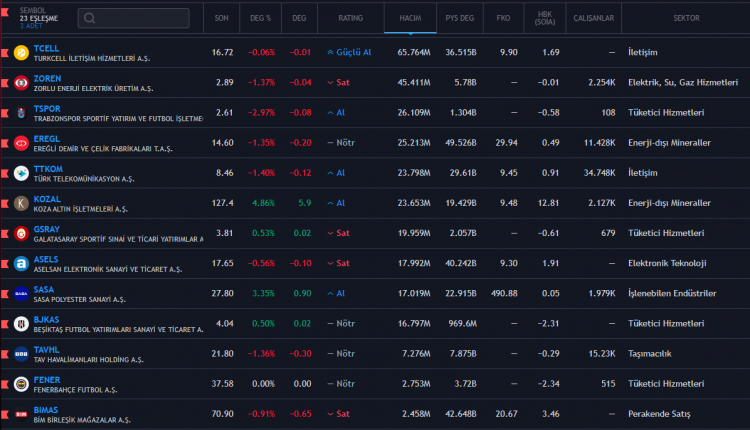Click the Galatasaray logo in GSRAY row
This screenshot has height=430, width=750.
[x=21, y=233]
